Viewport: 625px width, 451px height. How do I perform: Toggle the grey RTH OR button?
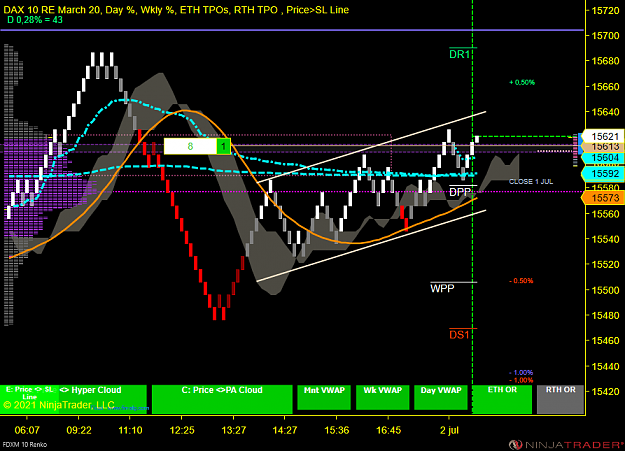coord(560,399)
